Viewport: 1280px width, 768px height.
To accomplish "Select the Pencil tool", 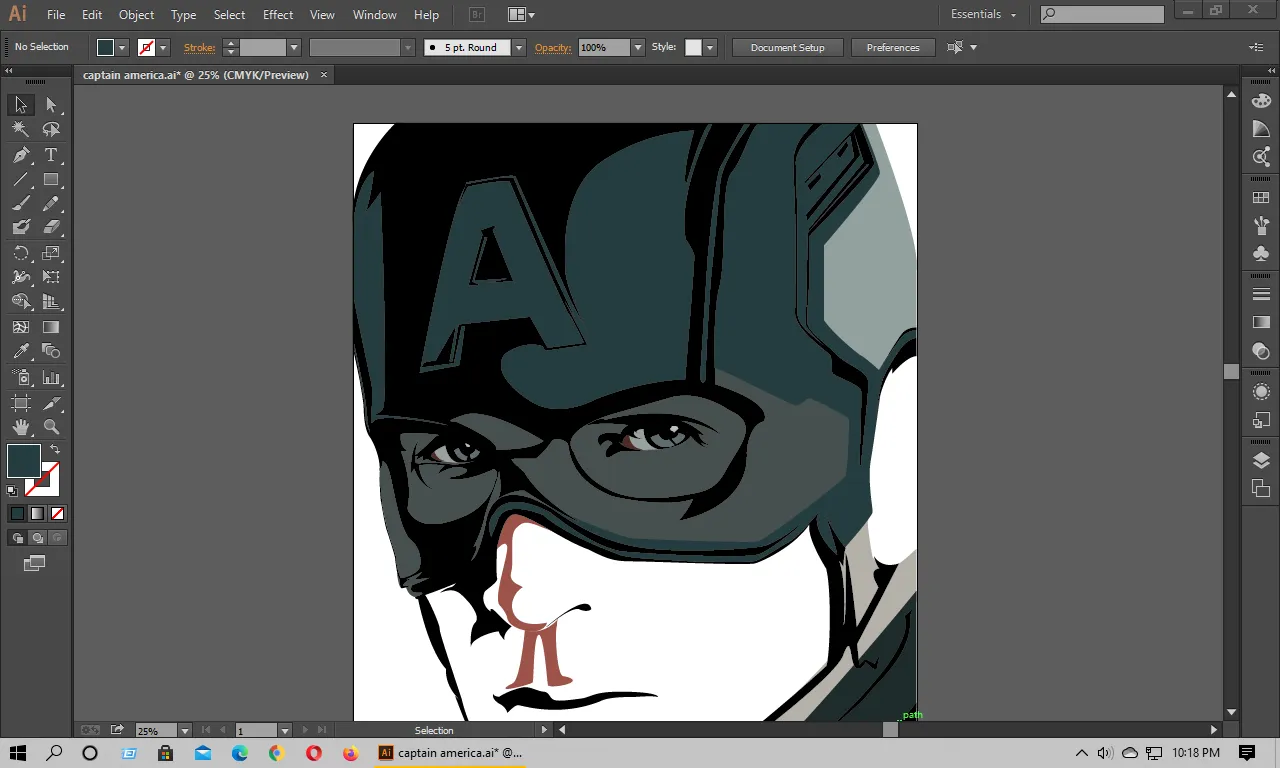I will pos(51,204).
